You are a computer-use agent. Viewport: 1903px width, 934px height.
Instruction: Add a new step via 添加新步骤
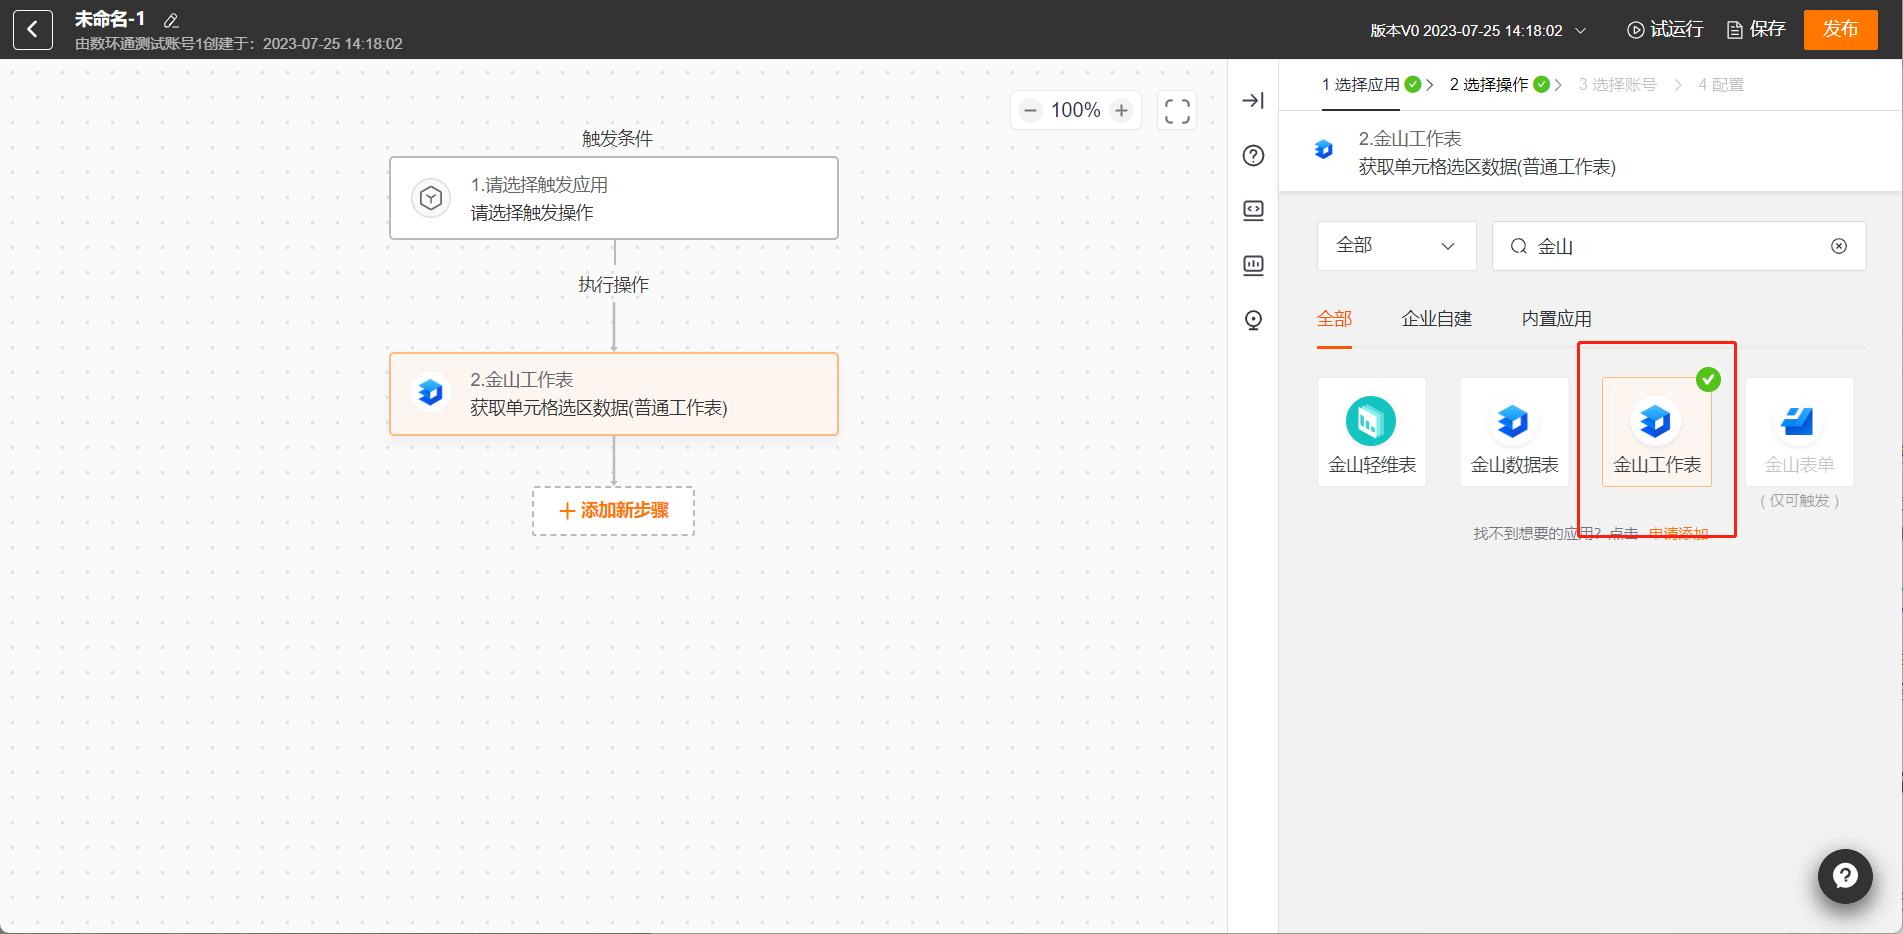pyautogui.click(x=614, y=511)
